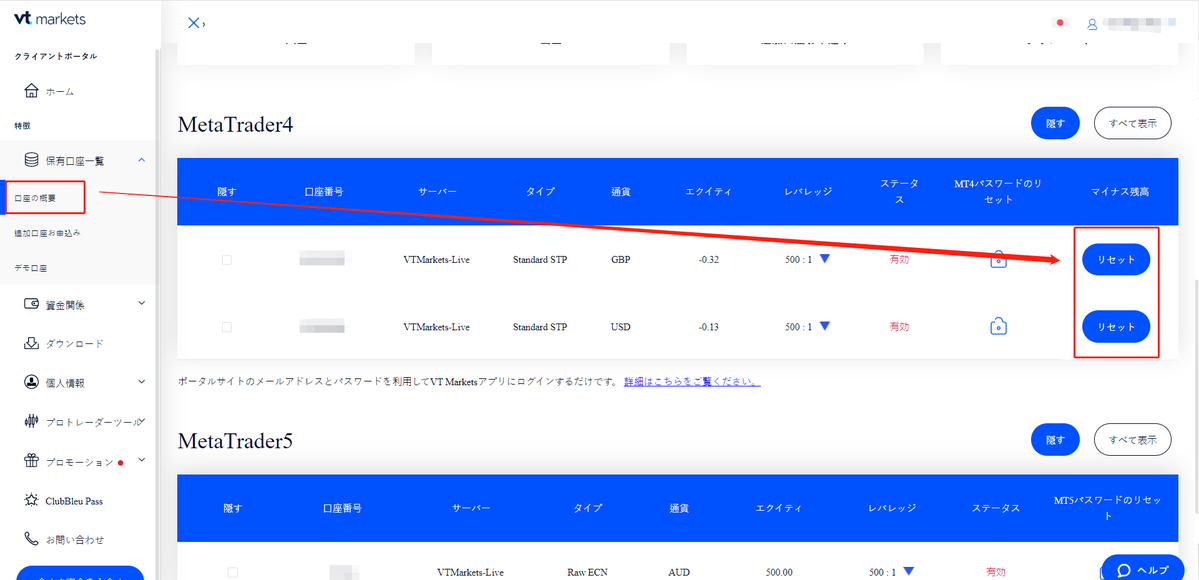Click the VT Markets logo

tap(50, 19)
